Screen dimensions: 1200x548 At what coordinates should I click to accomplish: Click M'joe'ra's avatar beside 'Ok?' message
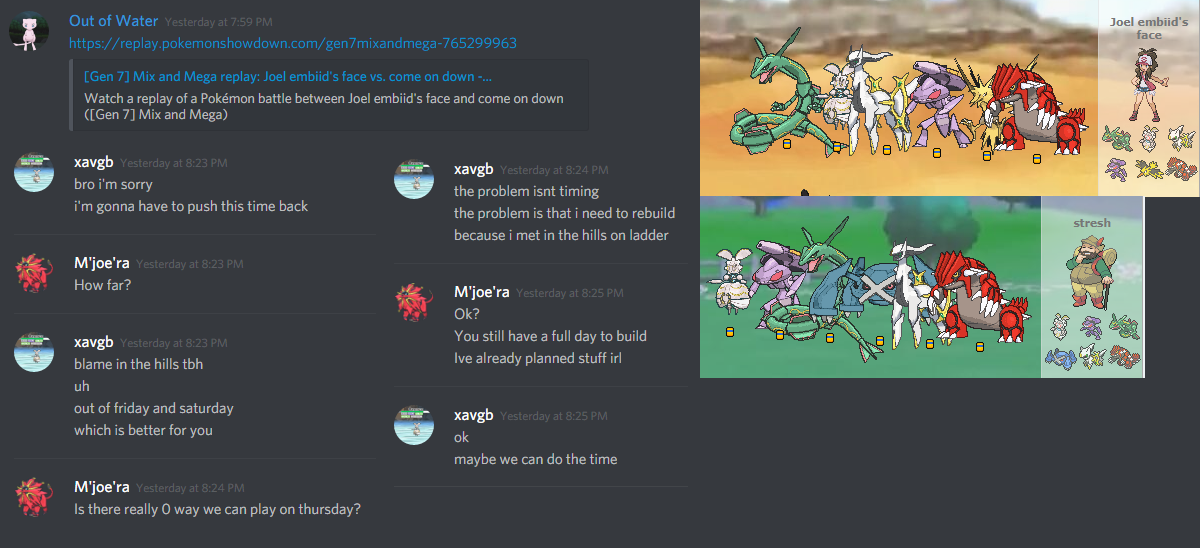coord(414,302)
